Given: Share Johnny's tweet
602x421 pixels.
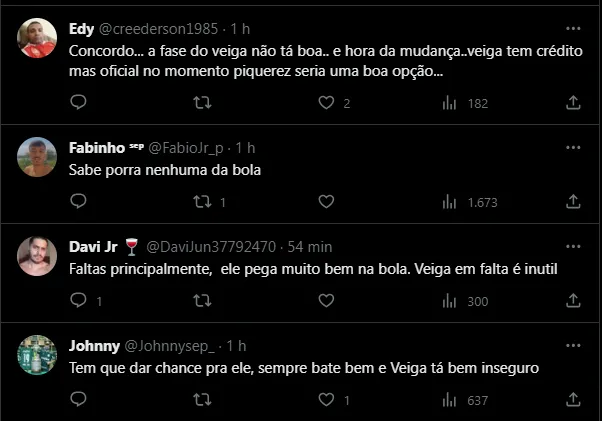Looking at the screenshot, I should coord(573,400).
